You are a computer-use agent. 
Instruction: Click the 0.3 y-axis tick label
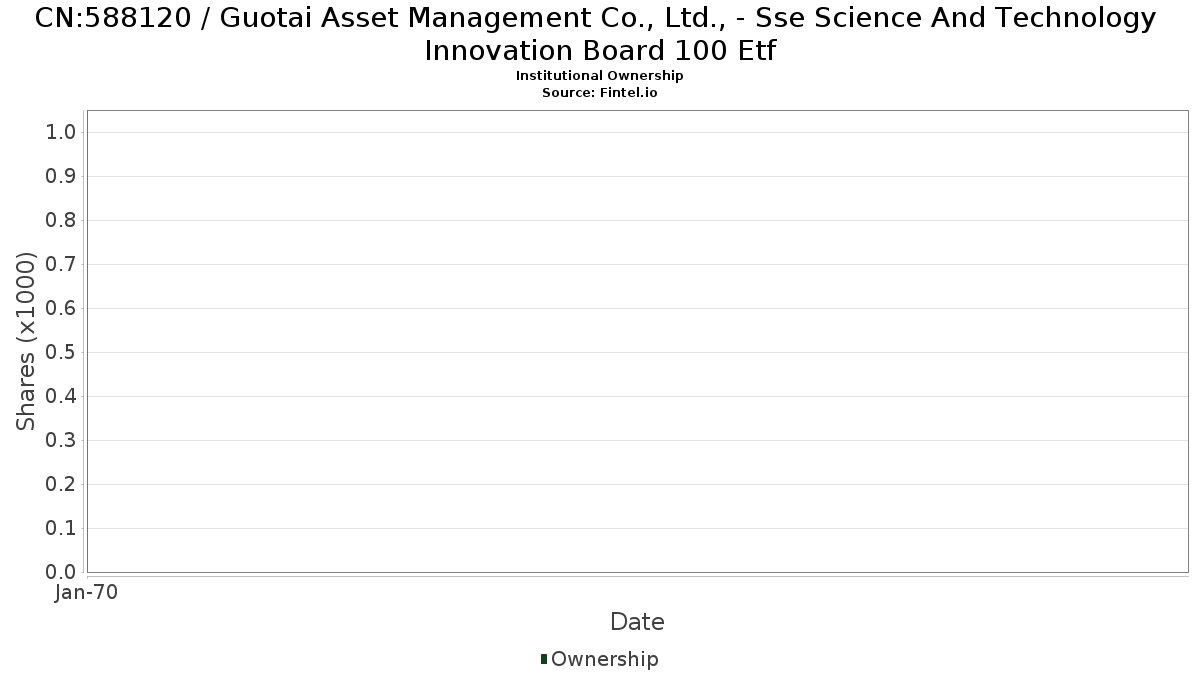(x=62, y=441)
